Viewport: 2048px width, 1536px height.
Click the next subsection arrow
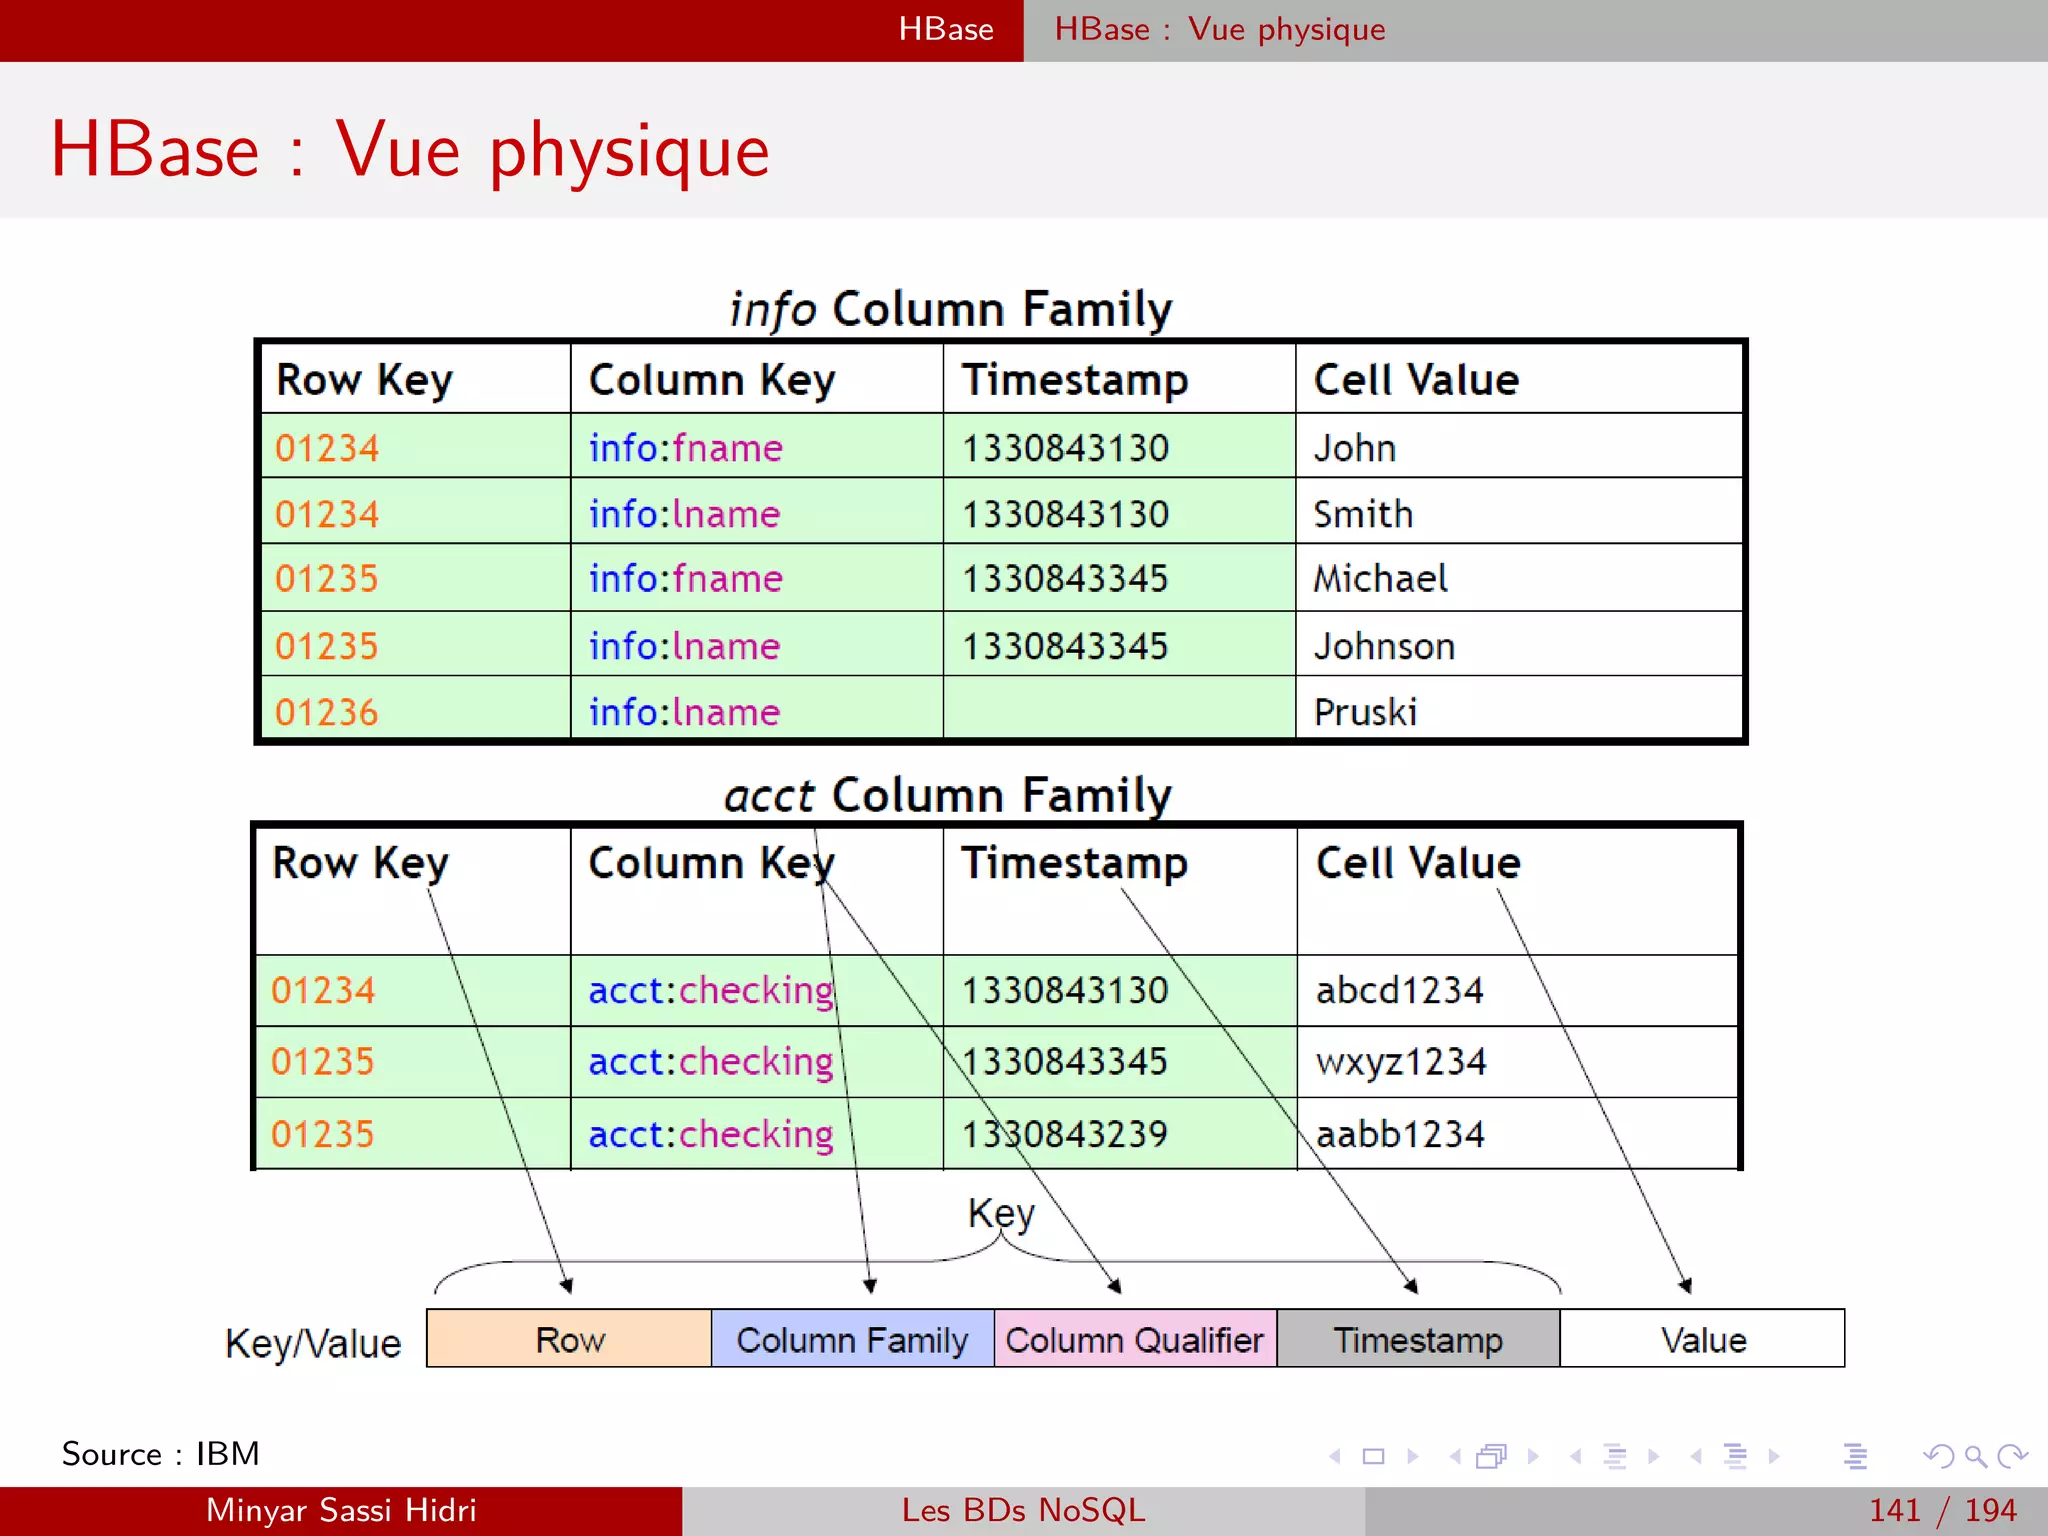coord(1654,1456)
